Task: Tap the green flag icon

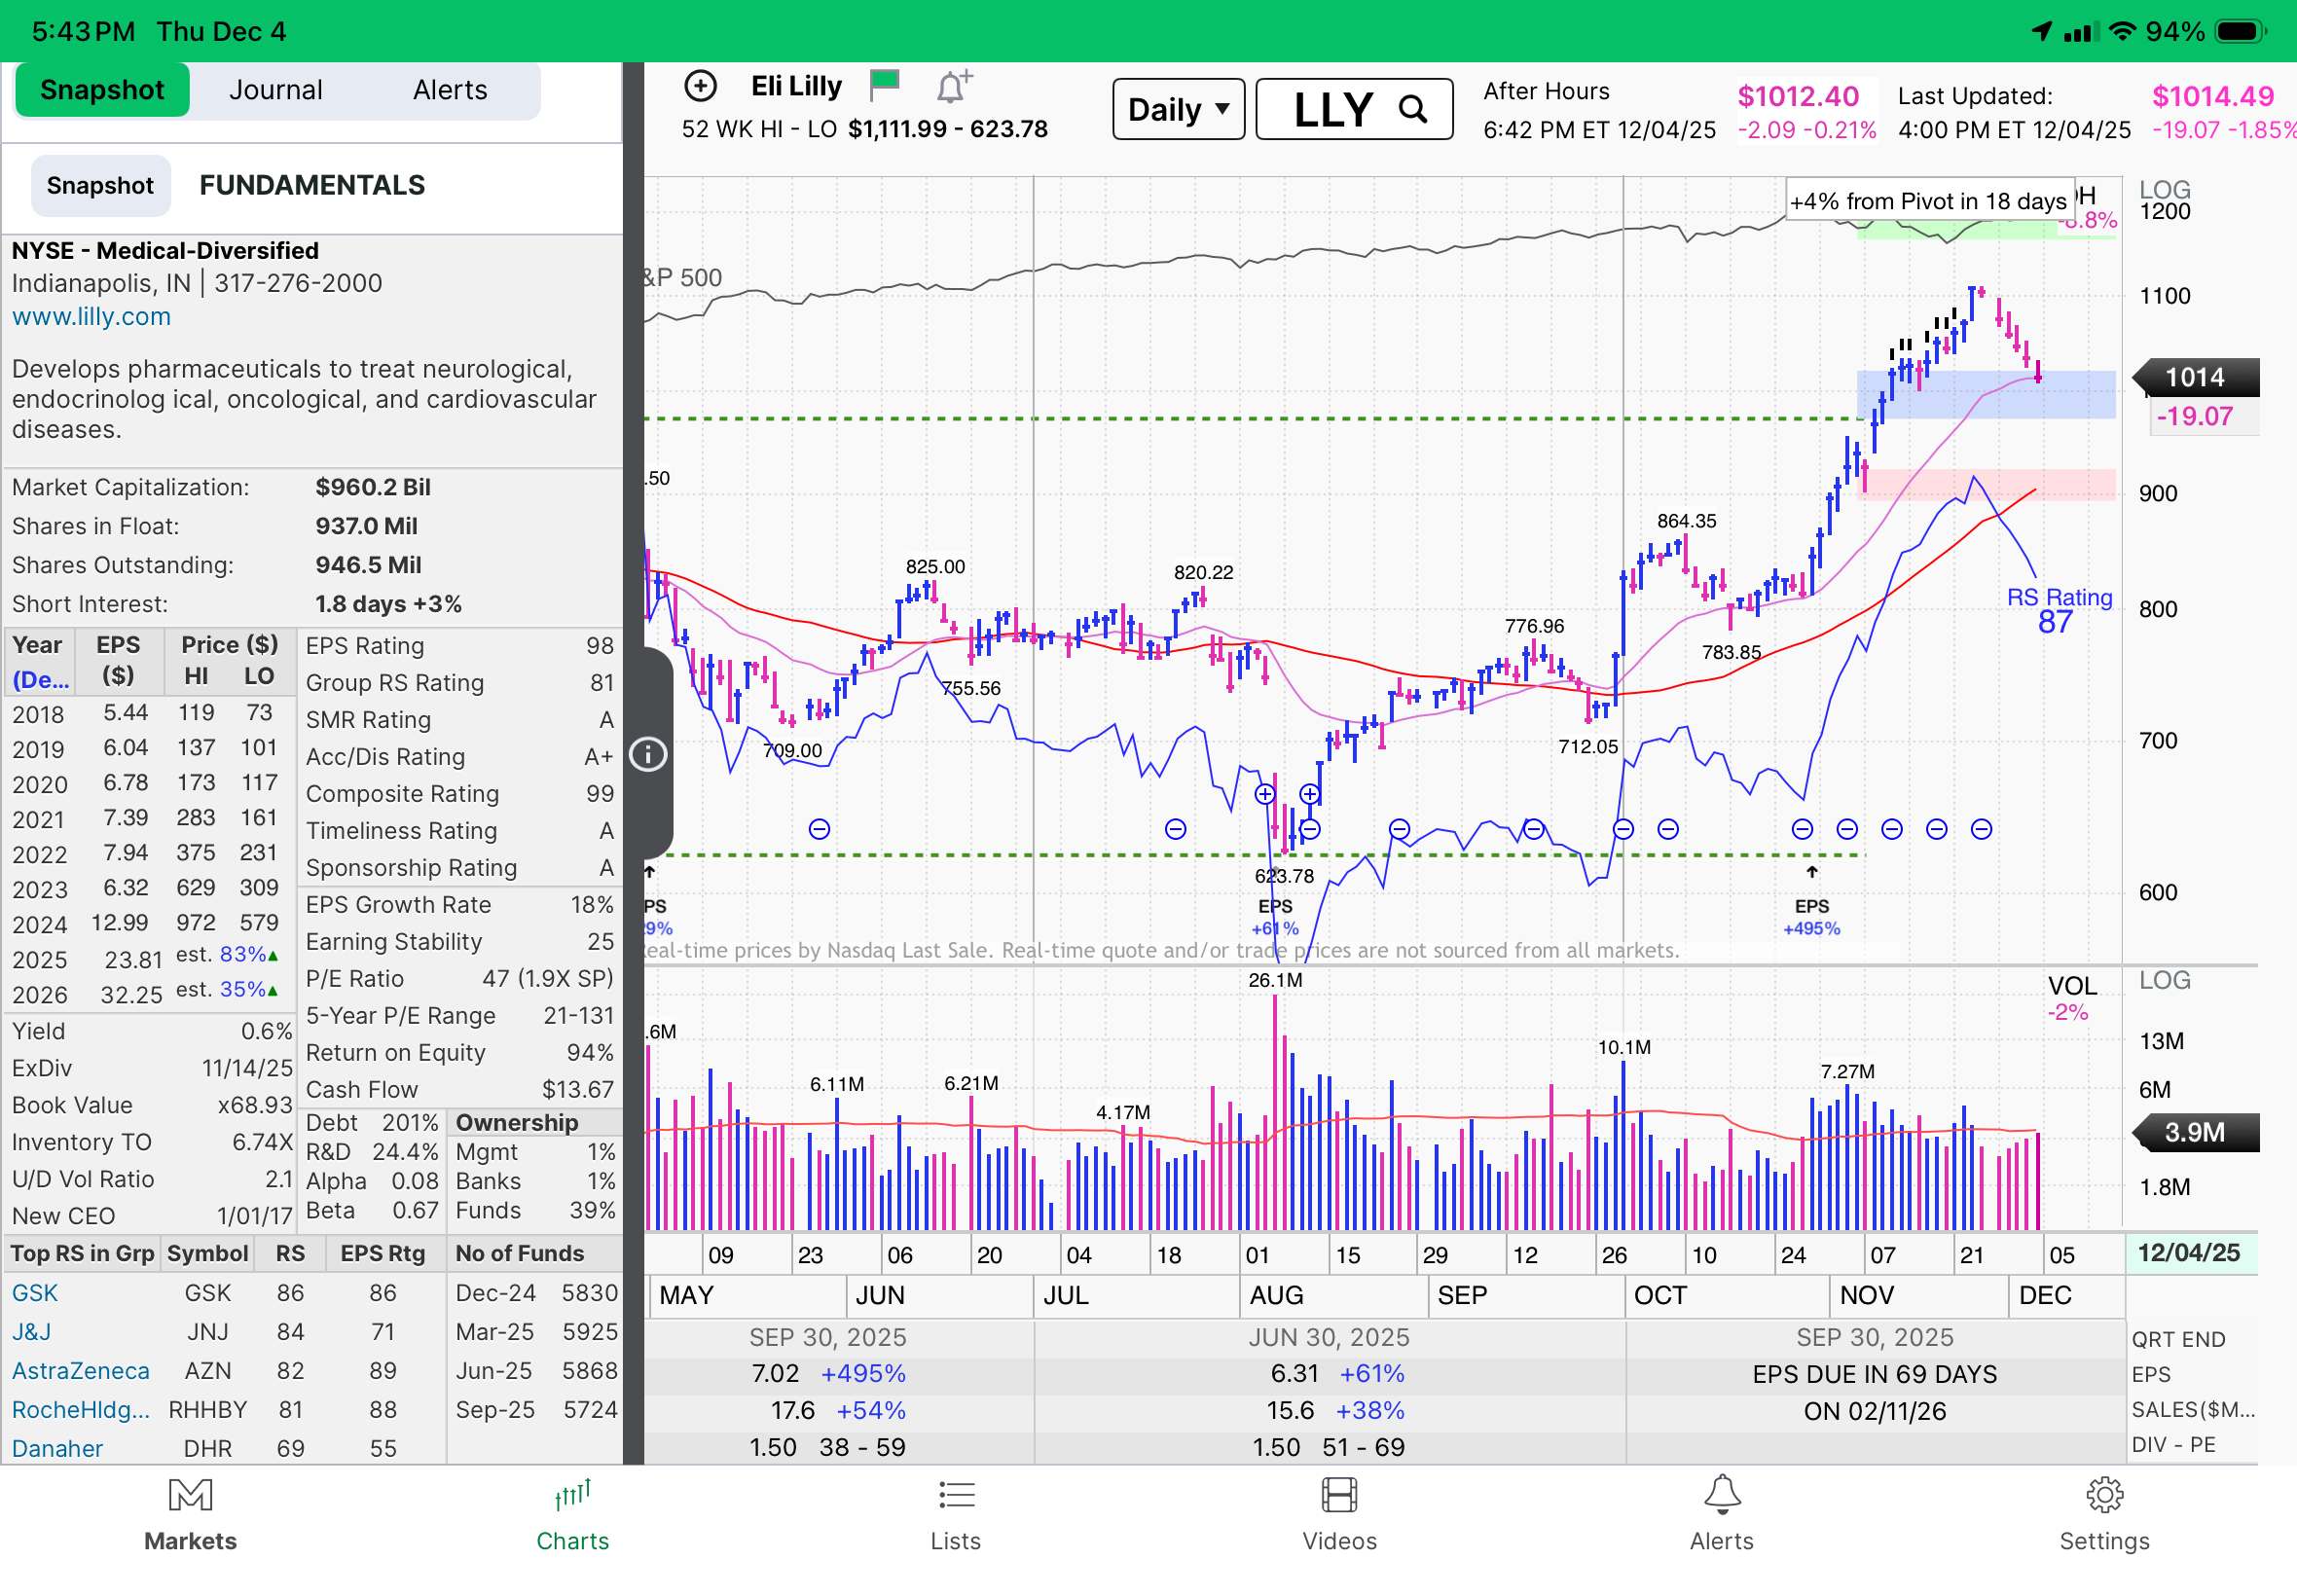Action: tap(885, 84)
